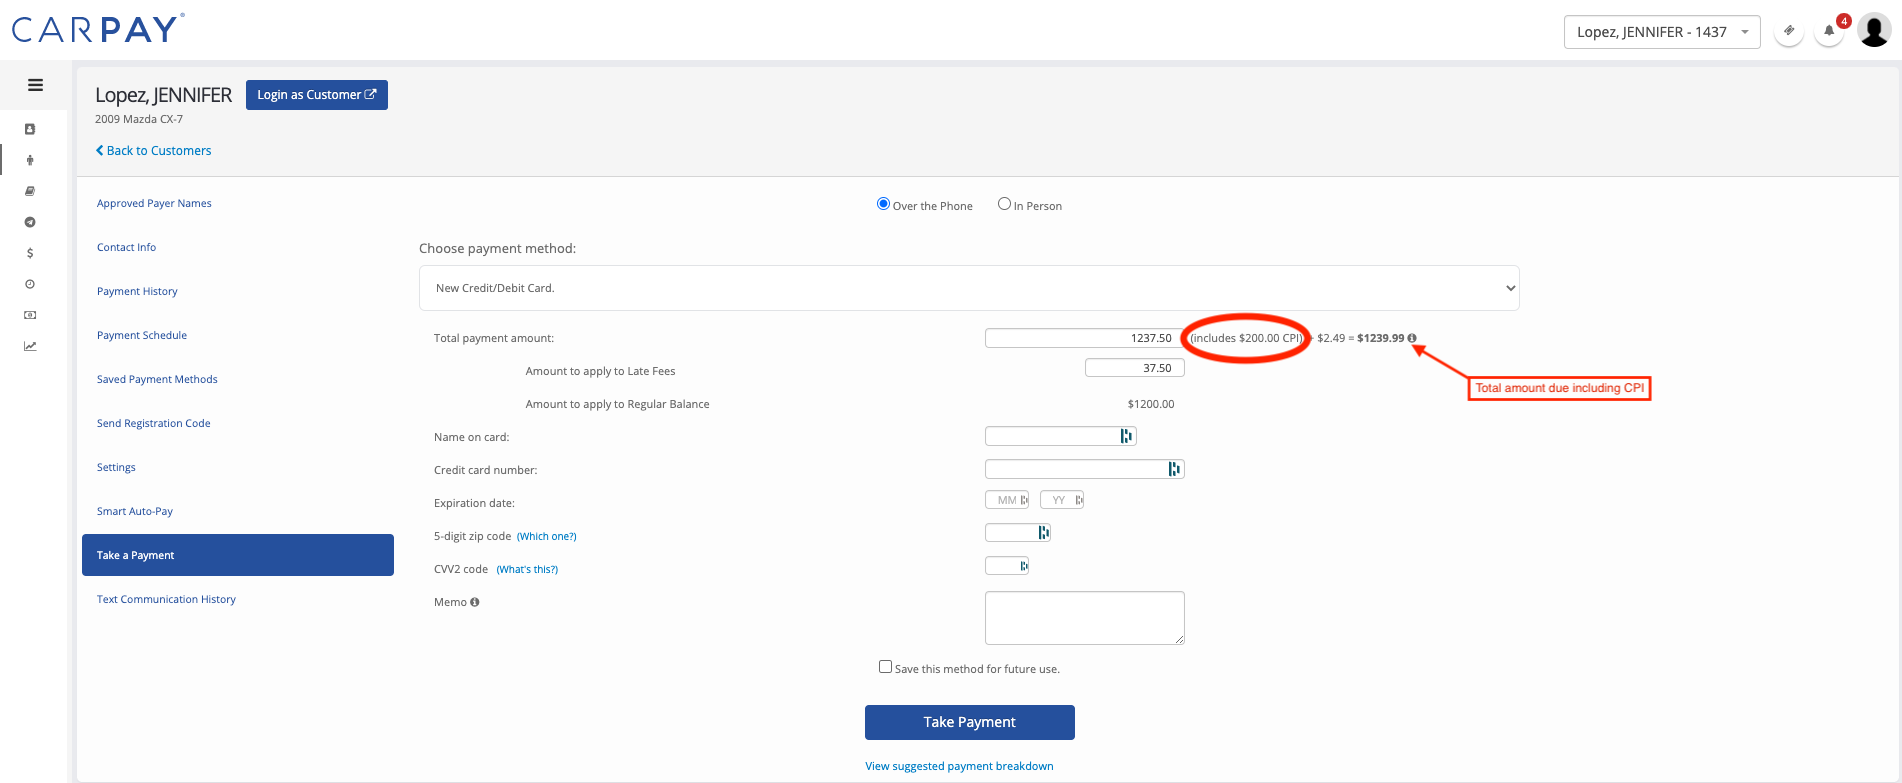This screenshot has width=1902, height=783.
Task: Click the address book sidebar icon
Action: pyautogui.click(x=30, y=129)
